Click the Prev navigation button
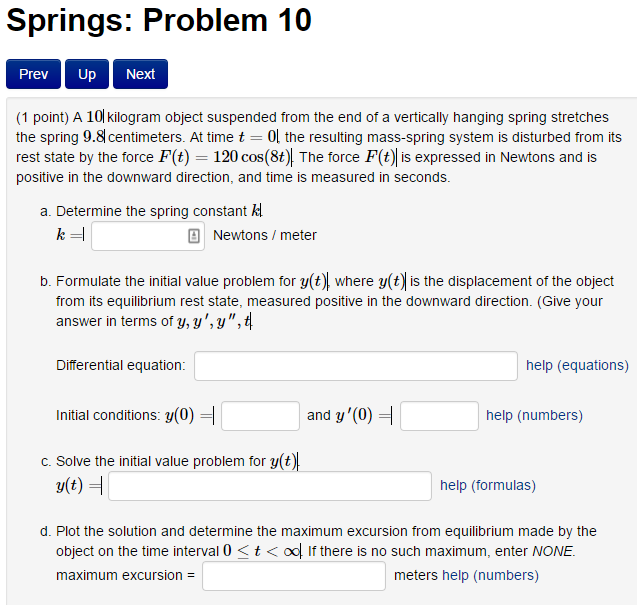Screen dimensions: 637x605 coord(33,74)
